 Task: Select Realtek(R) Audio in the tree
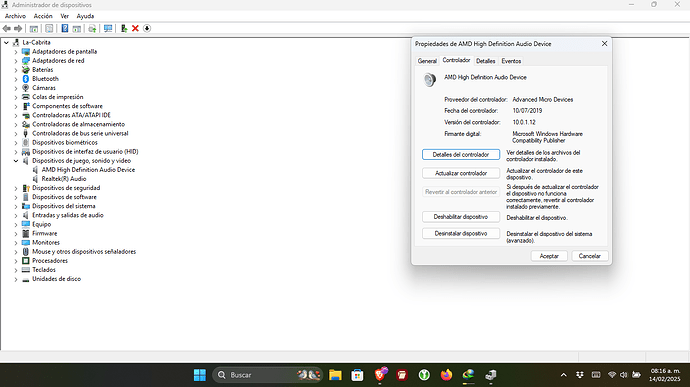[64, 179]
